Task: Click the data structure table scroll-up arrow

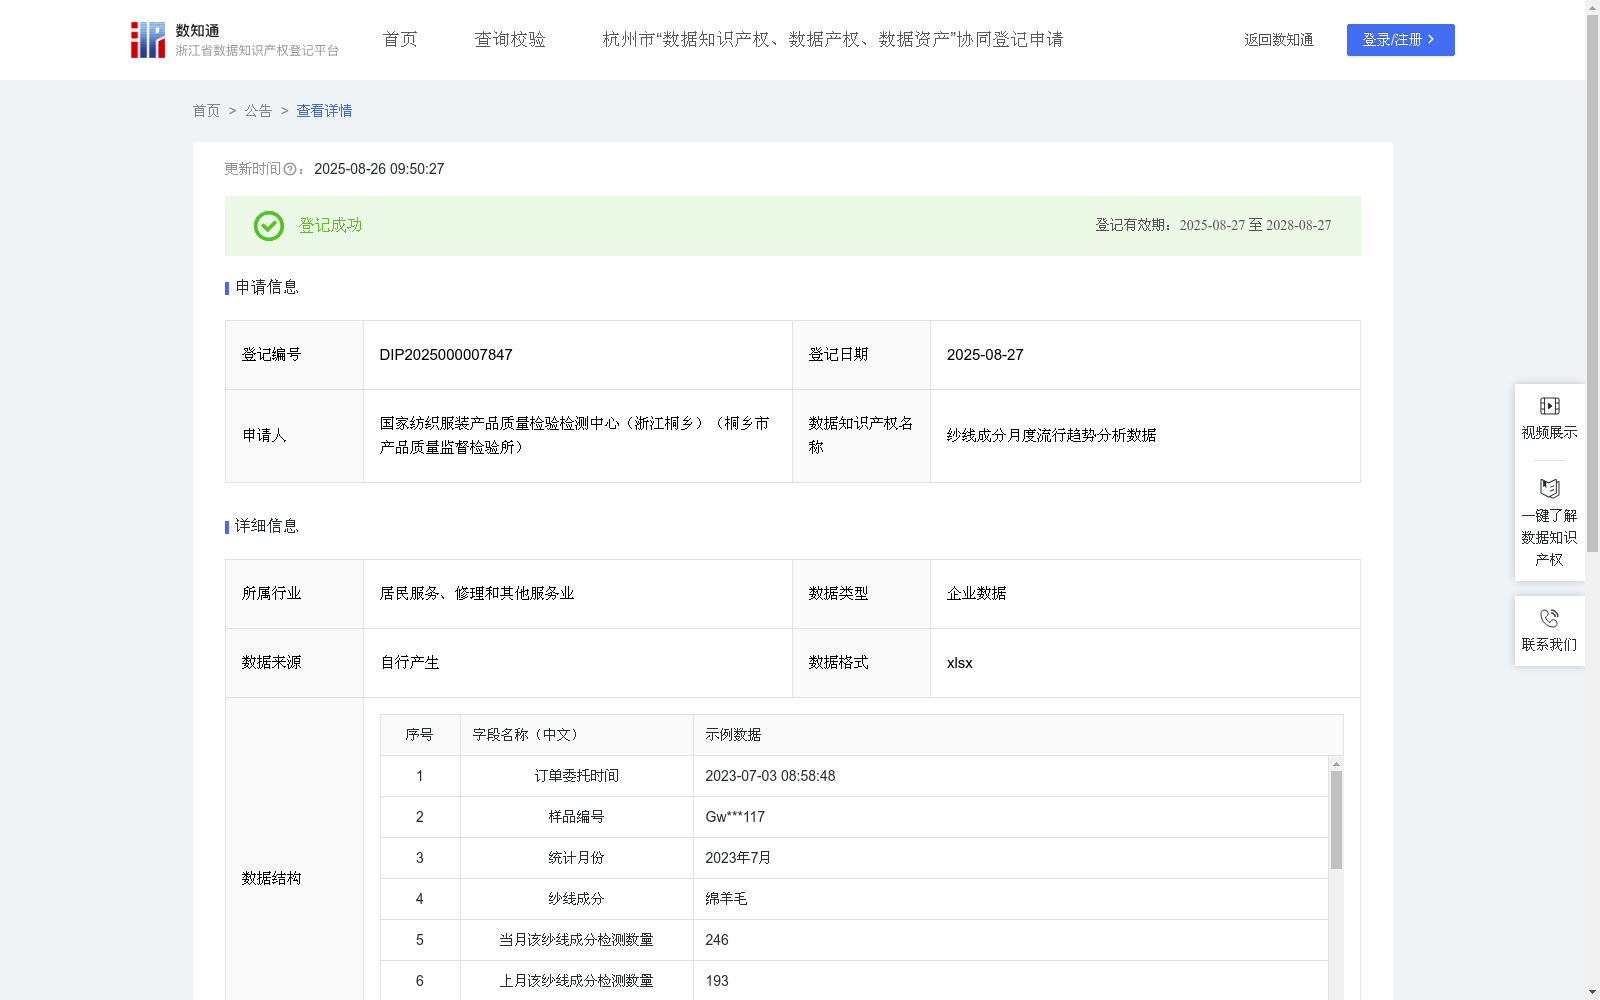Action: pyautogui.click(x=1336, y=763)
